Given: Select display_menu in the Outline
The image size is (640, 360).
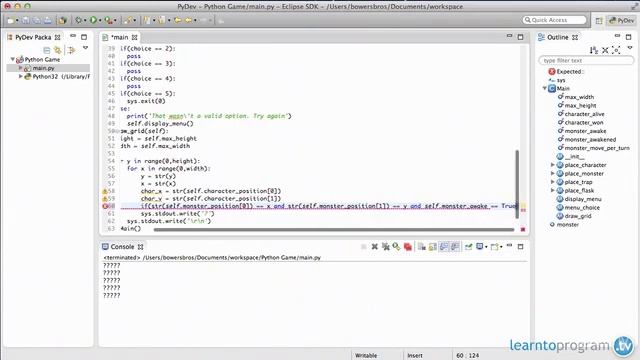Looking at the screenshot, I should pyautogui.click(x=583, y=199).
